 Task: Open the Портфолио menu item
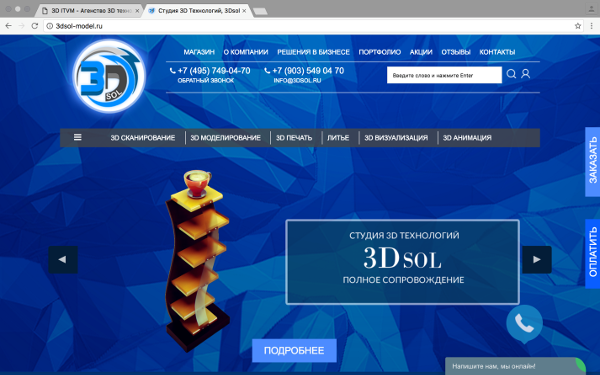pyautogui.click(x=380, y=52)
